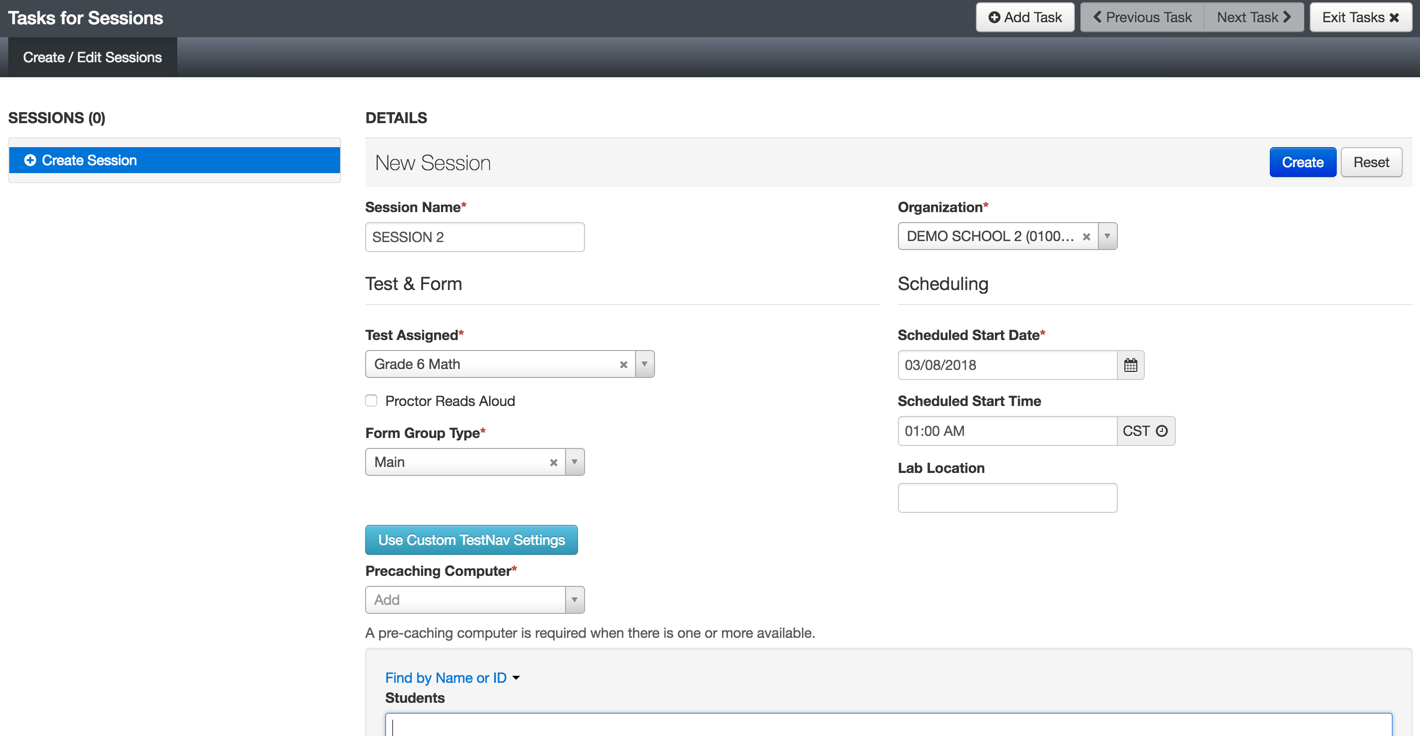Click the CST clock icon button
The height and width of the screenshot is (736, 1420).
(x=1146, y=431)
